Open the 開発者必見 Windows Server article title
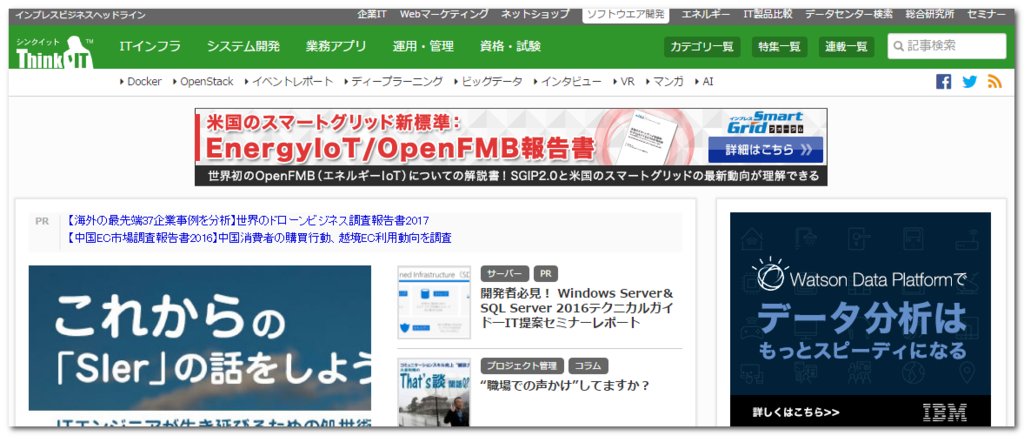This screenshot has width=1024, height=436. tap(577, 307)
